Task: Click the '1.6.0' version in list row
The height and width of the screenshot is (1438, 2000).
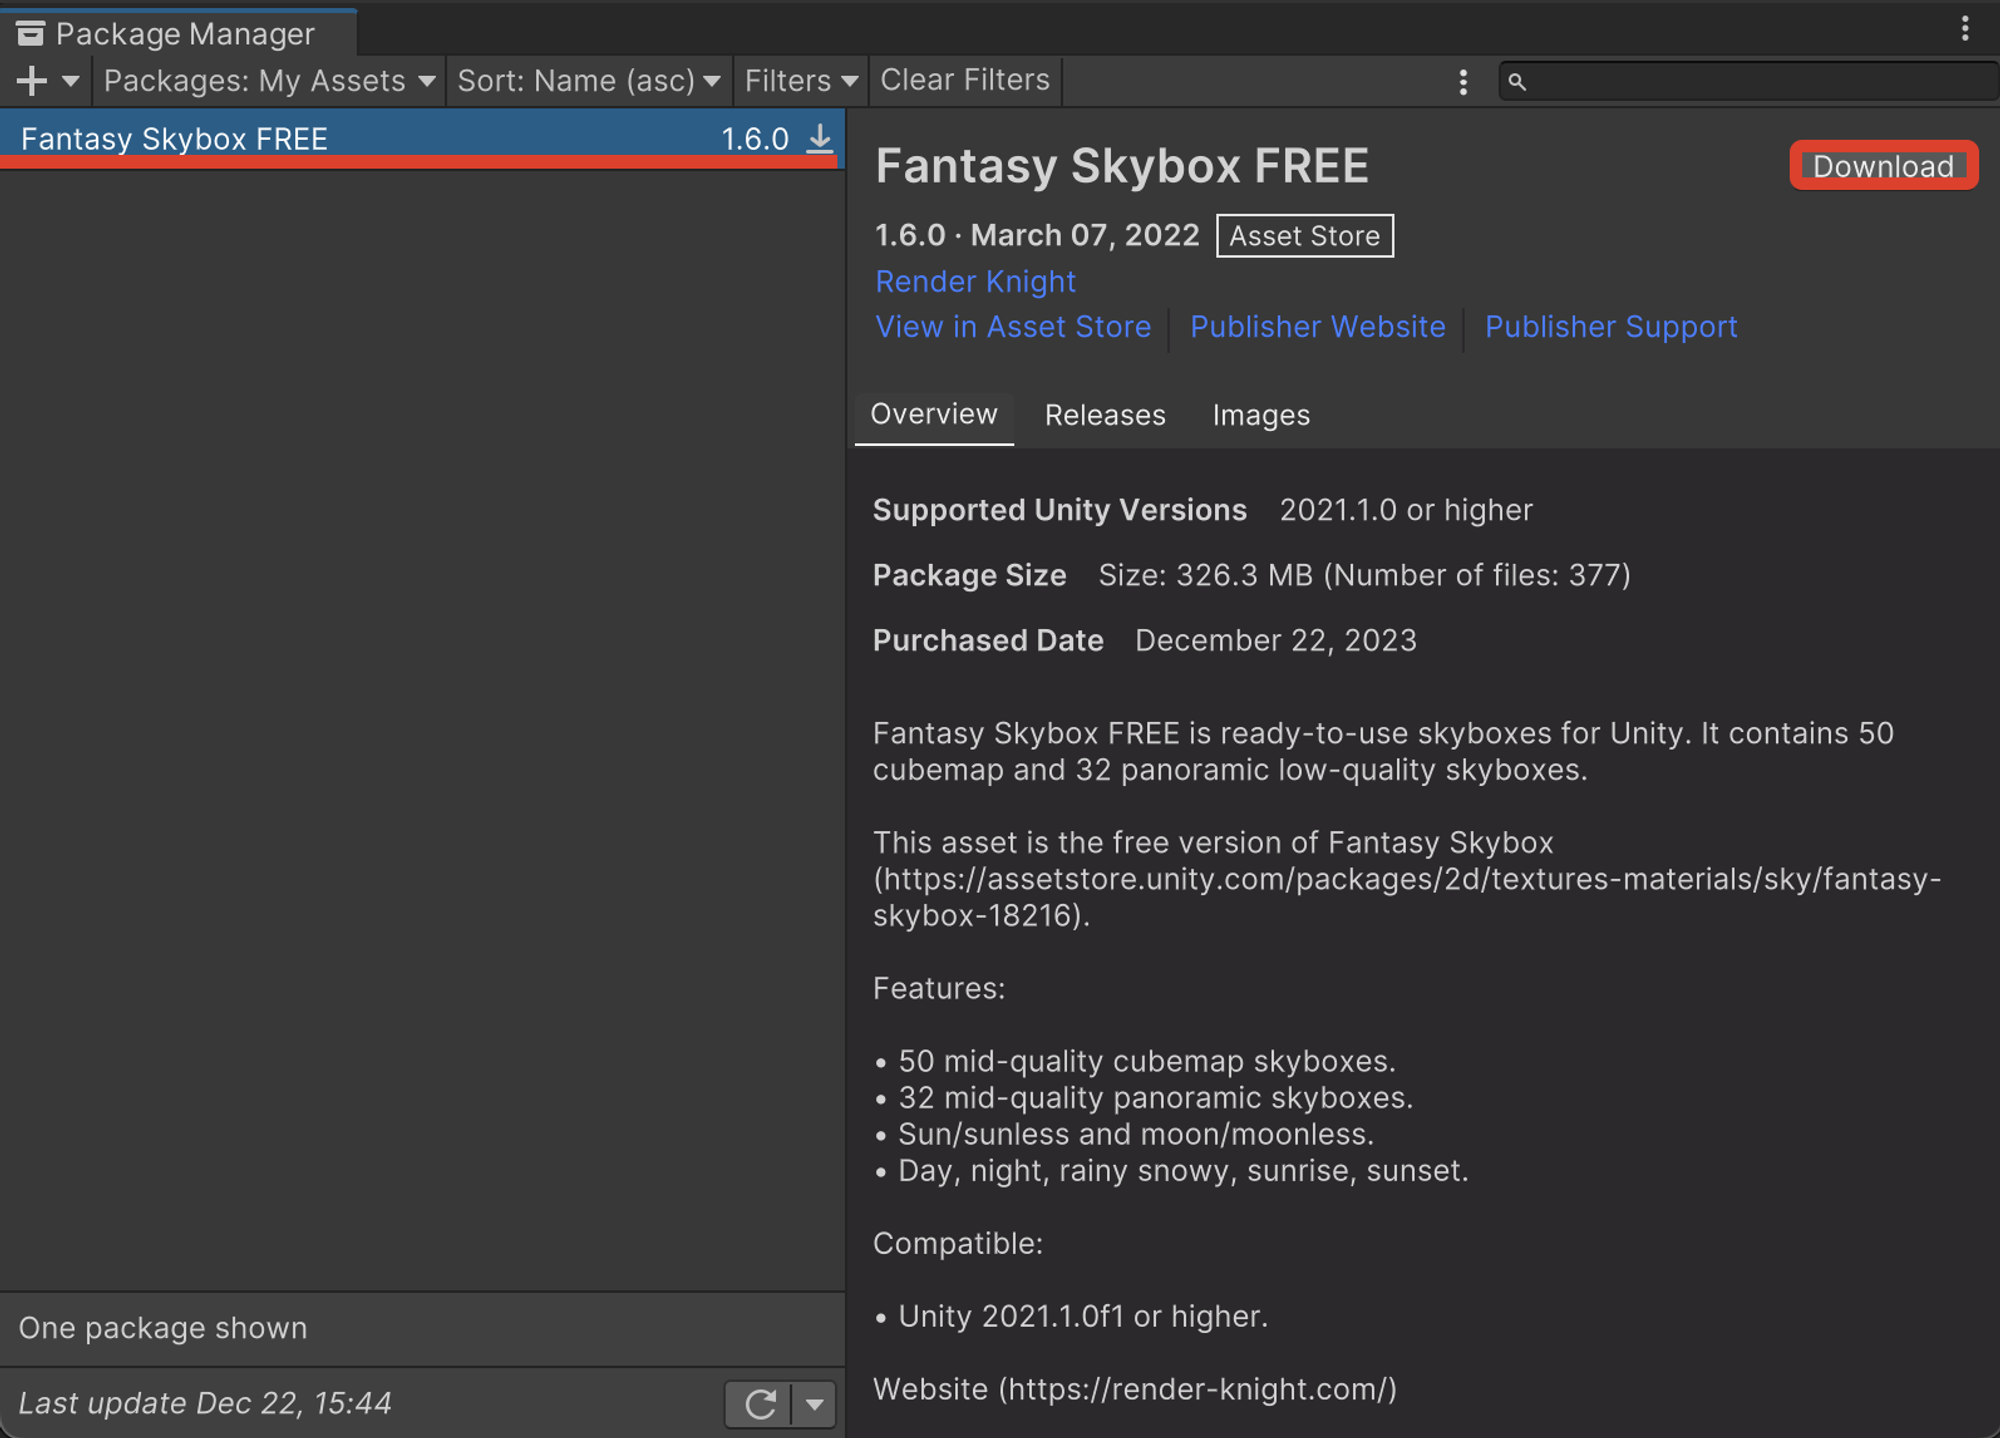Action: click(755, 138)
